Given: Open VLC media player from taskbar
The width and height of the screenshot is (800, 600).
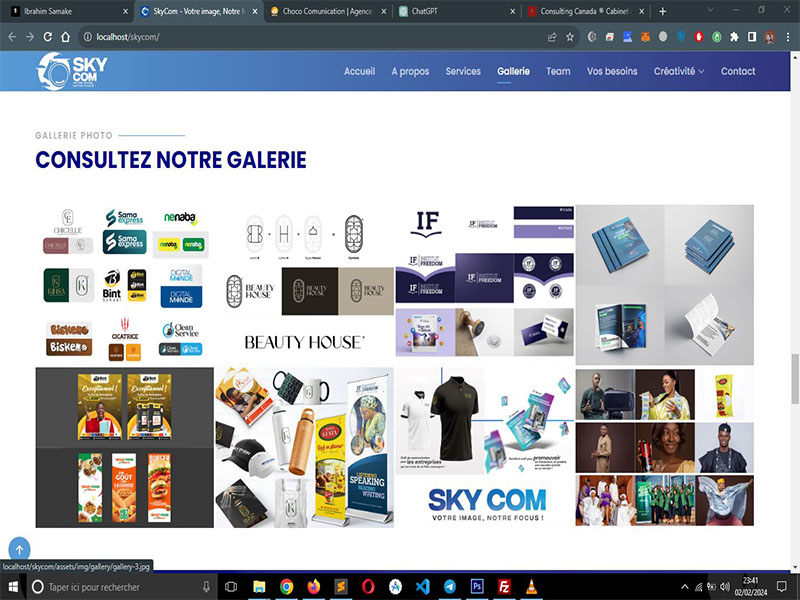Looking at the screenshot, I should tap(531, 587).
